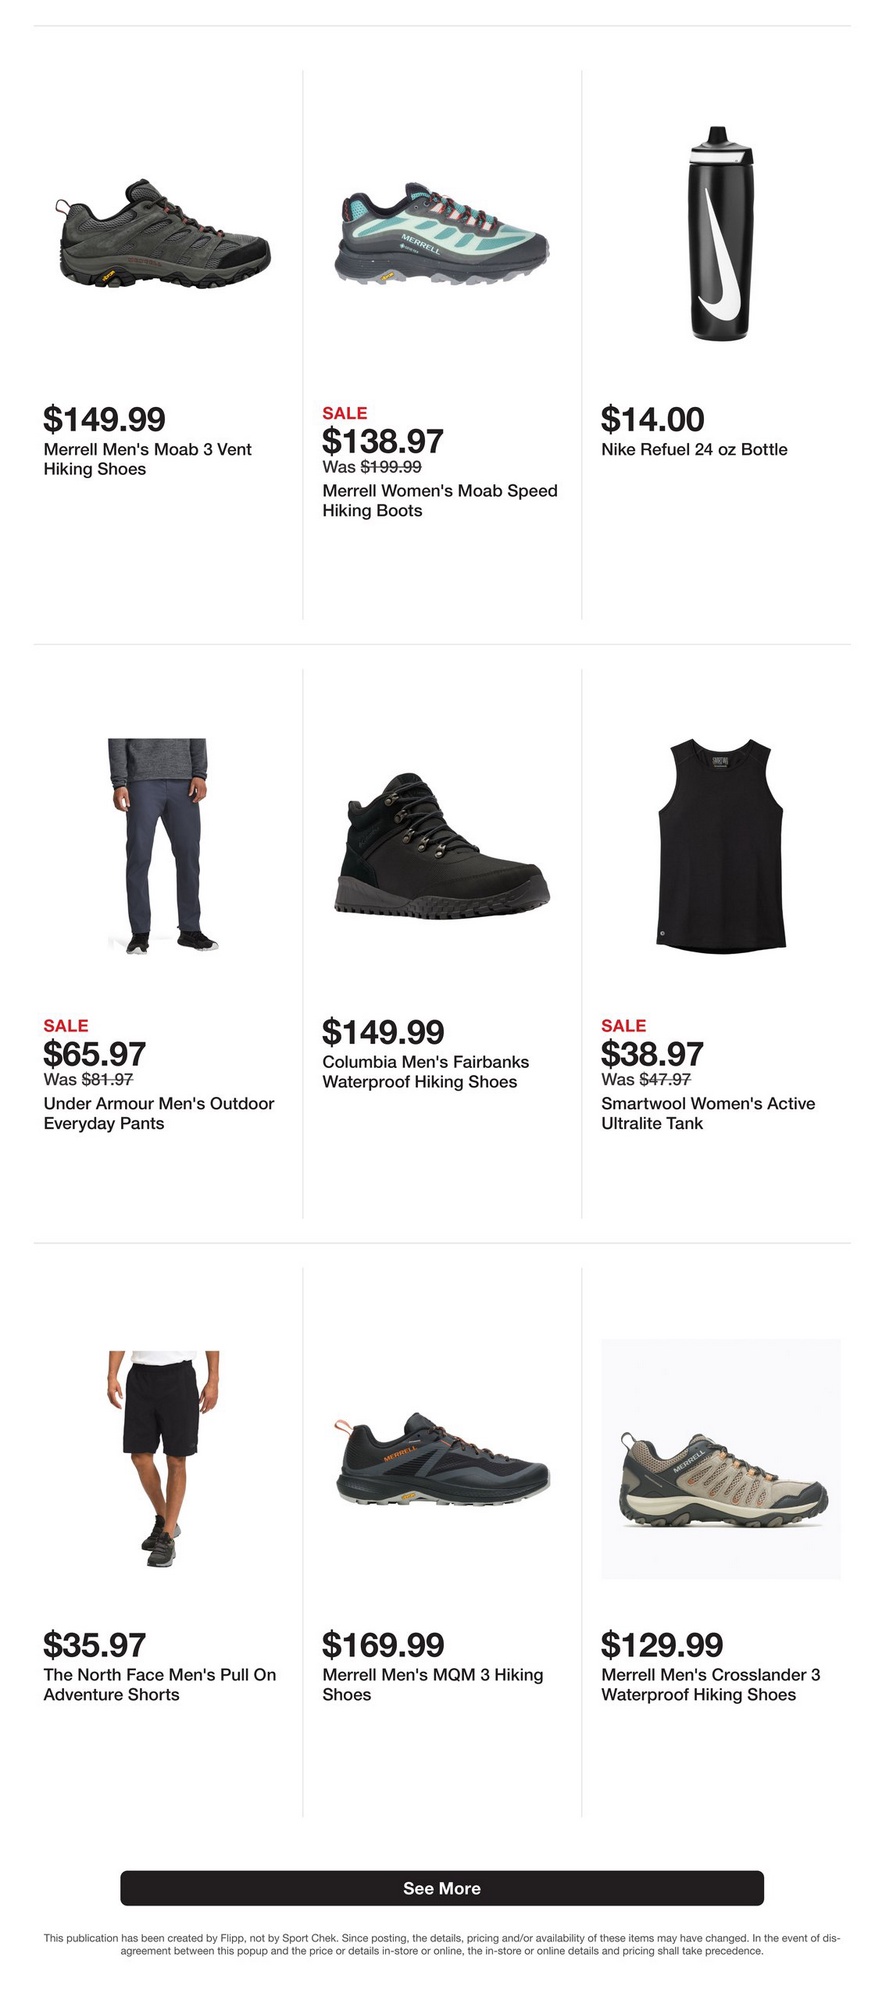The width and height of the screenshot is (885, 2000).
Task: Click the Merrell Women's Moab Speed Hiking Boots title
Action: point(439,501)
